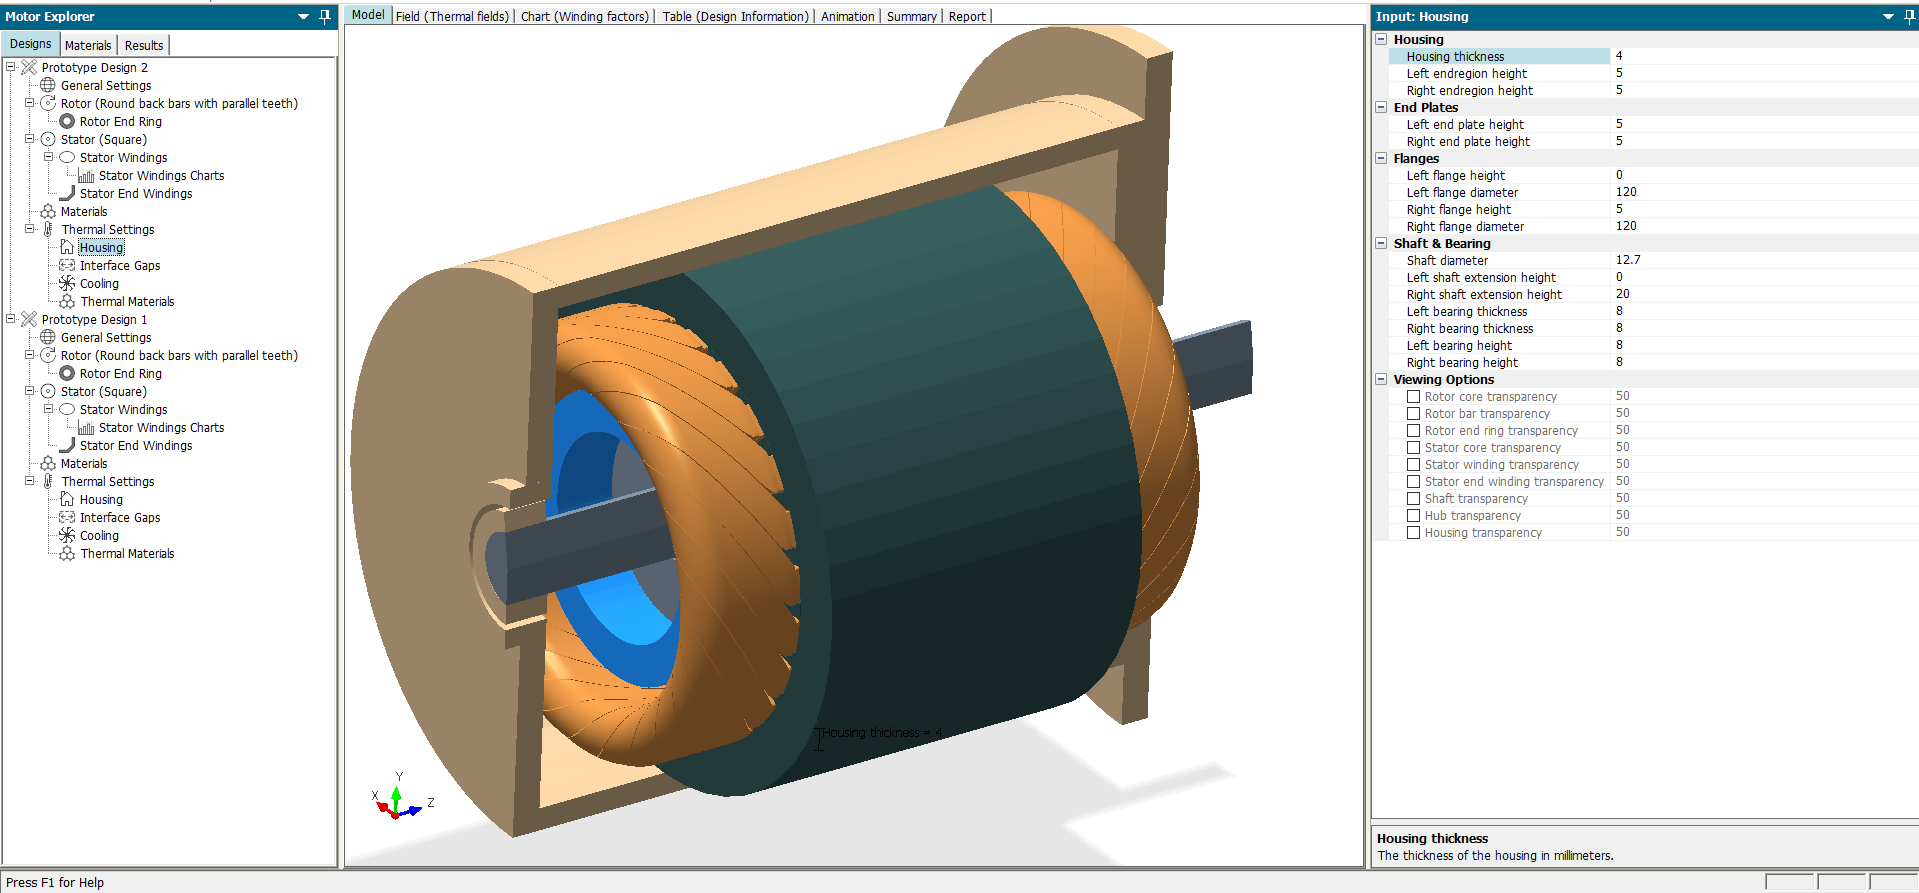The height and width of the screenshot is (893, 1919).
Task: Pin the Motor Explorer panel
Action: coord(325,16)
